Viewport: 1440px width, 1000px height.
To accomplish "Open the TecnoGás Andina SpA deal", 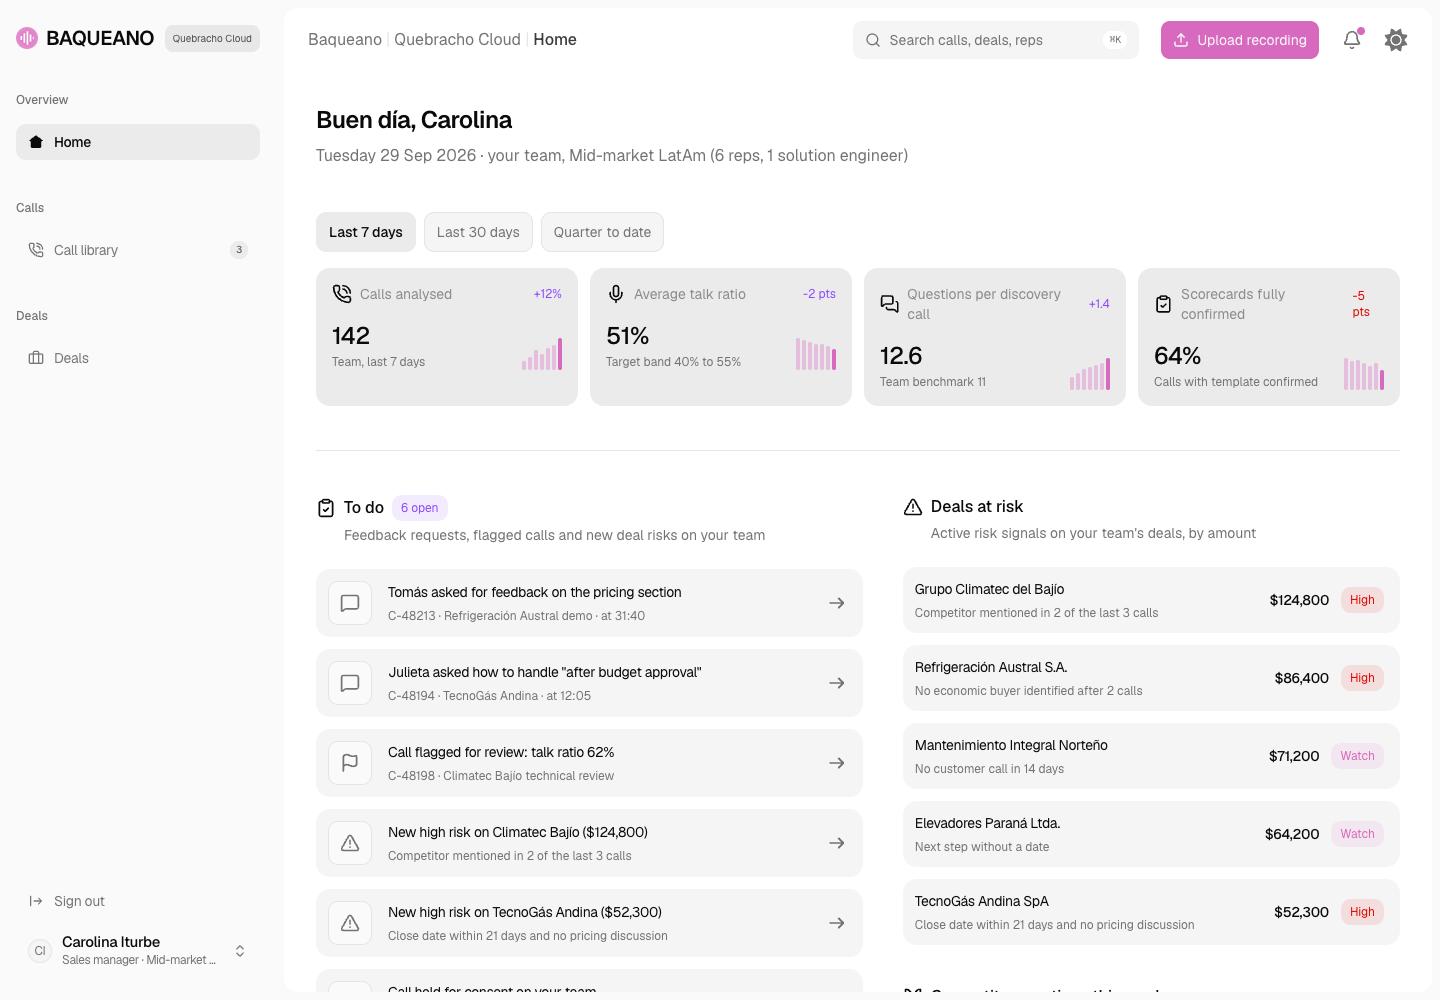I will (x=1151, y=912).
